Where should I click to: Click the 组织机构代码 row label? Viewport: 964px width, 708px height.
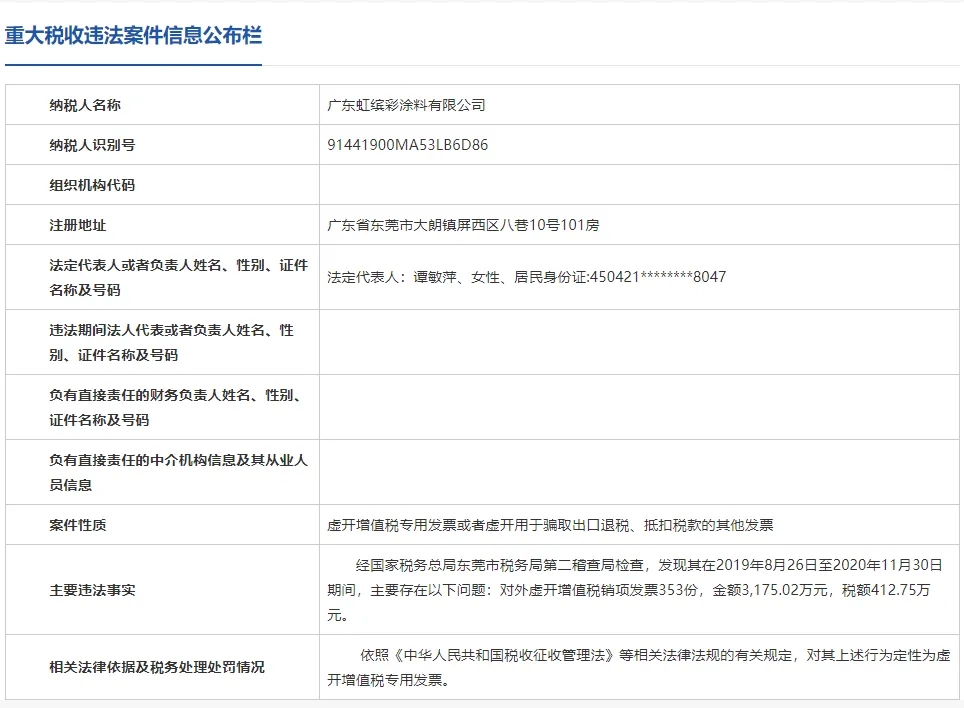point(92,185)
